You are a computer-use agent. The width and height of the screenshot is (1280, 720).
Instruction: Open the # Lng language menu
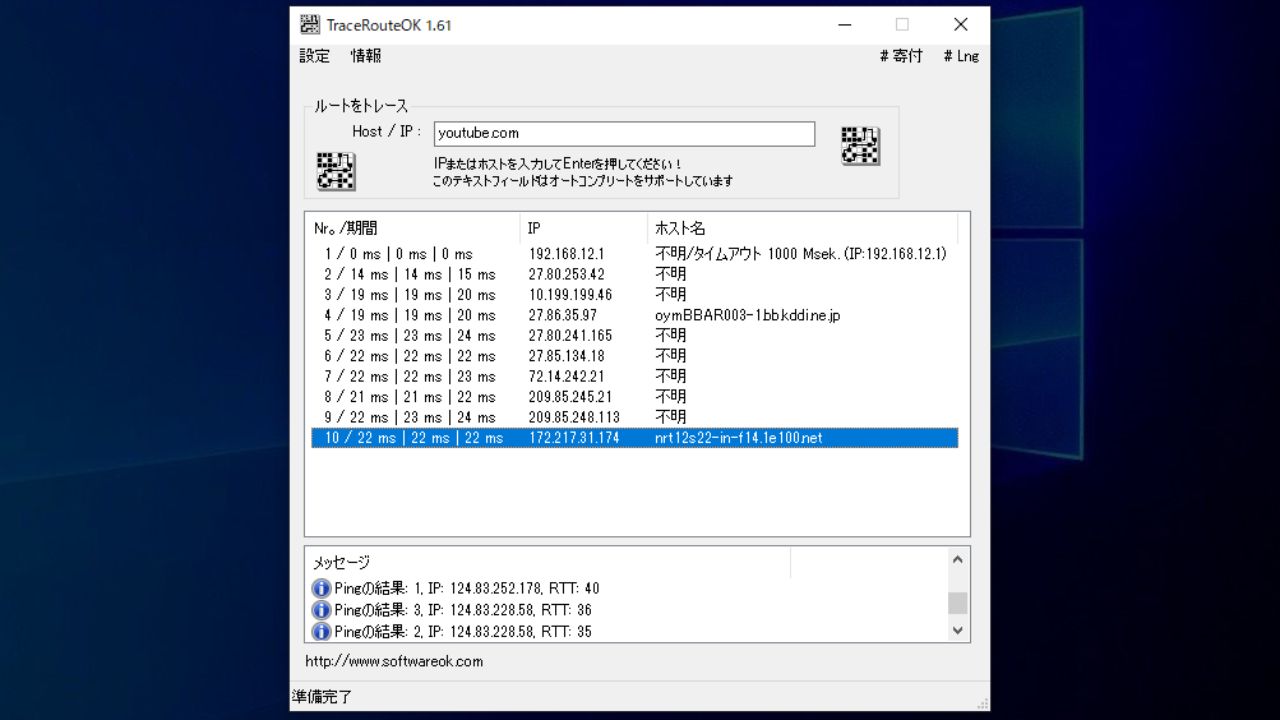pos(961,56)
